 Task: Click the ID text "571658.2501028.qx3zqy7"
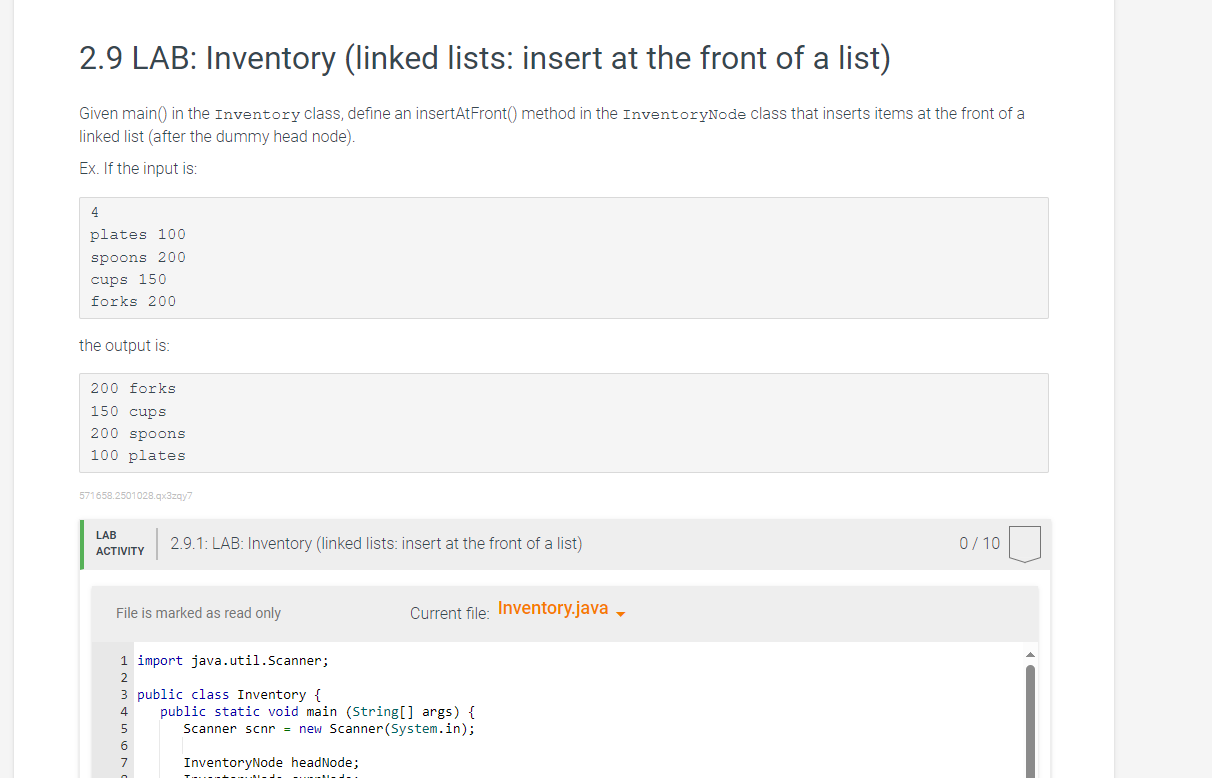click(x=135, y=495)
